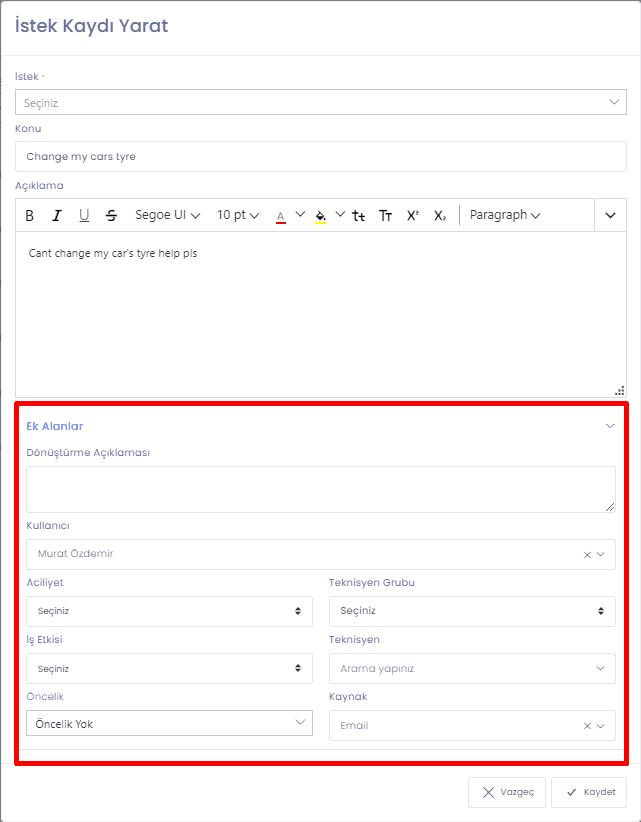Click the Kaydet save button
Viewport: 641px width, 822px height.
pos(589,792)
